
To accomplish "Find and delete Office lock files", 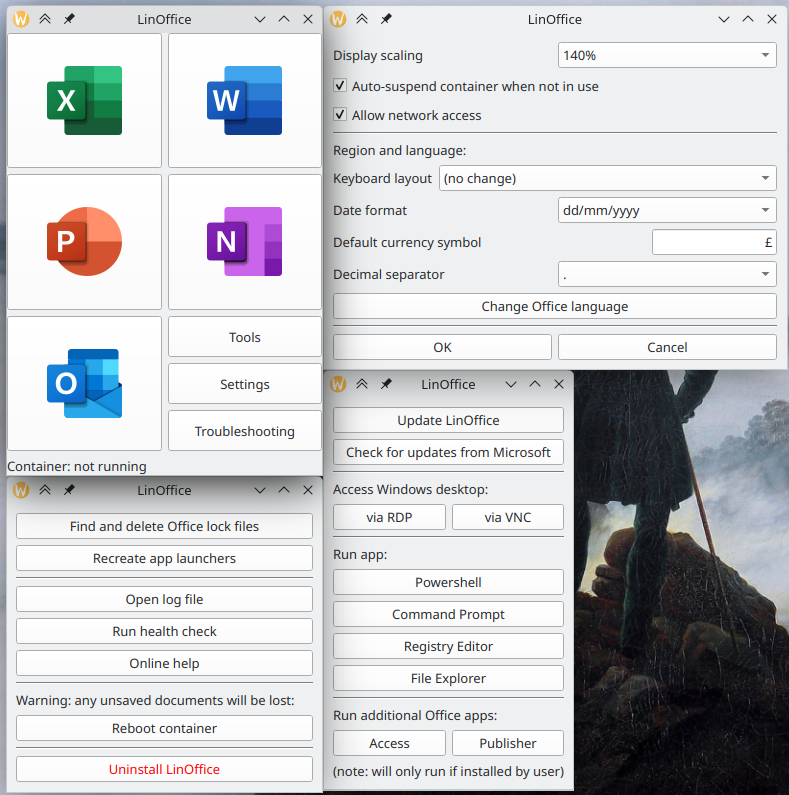I will tap(164, 526).
